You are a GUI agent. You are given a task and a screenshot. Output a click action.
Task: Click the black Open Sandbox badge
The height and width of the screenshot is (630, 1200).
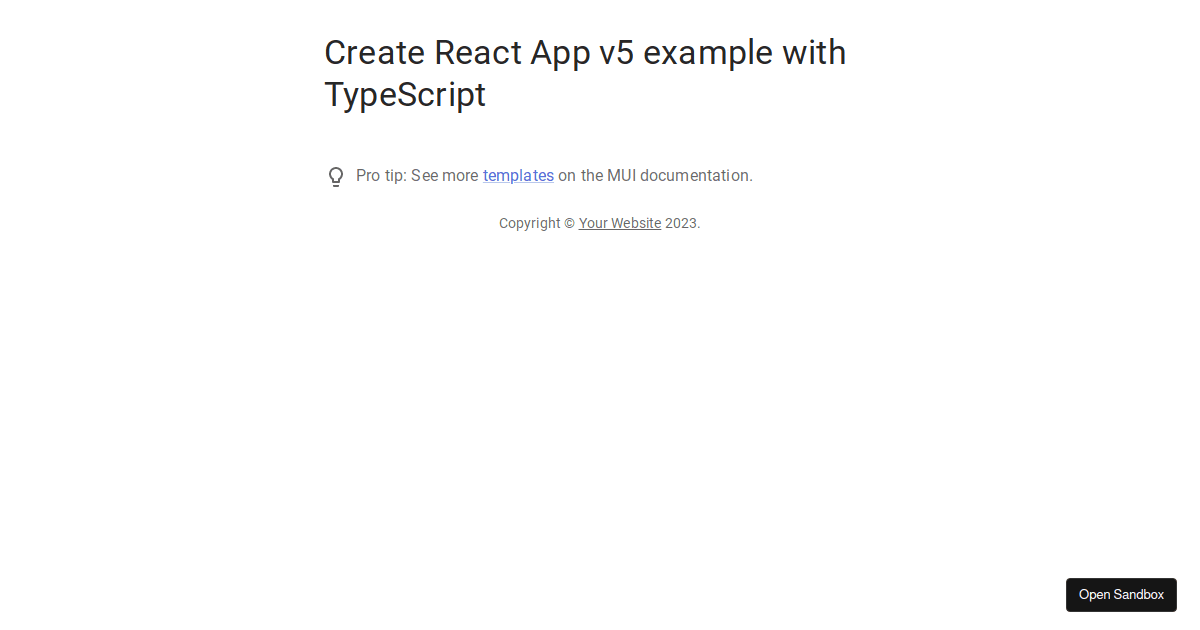point(1121,594)
